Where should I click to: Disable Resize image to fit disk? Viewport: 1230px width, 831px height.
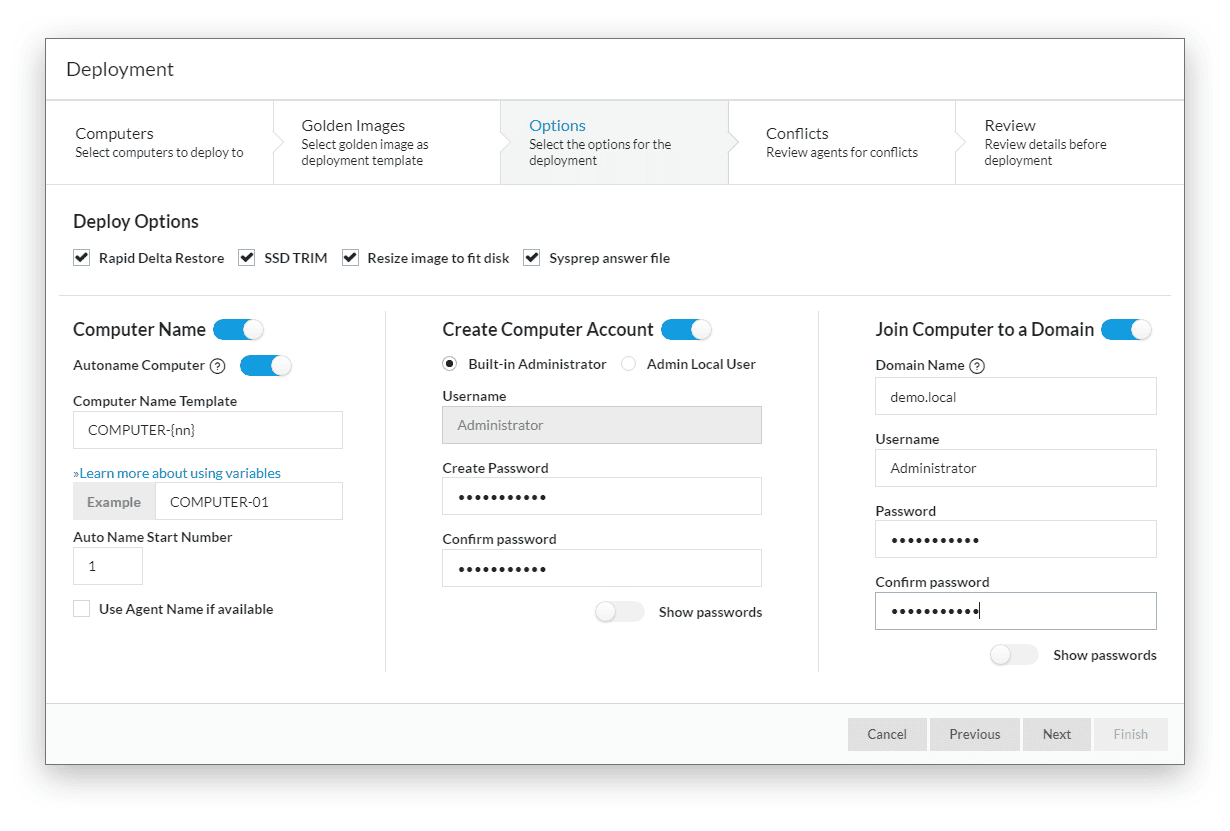tap(350, 257)
